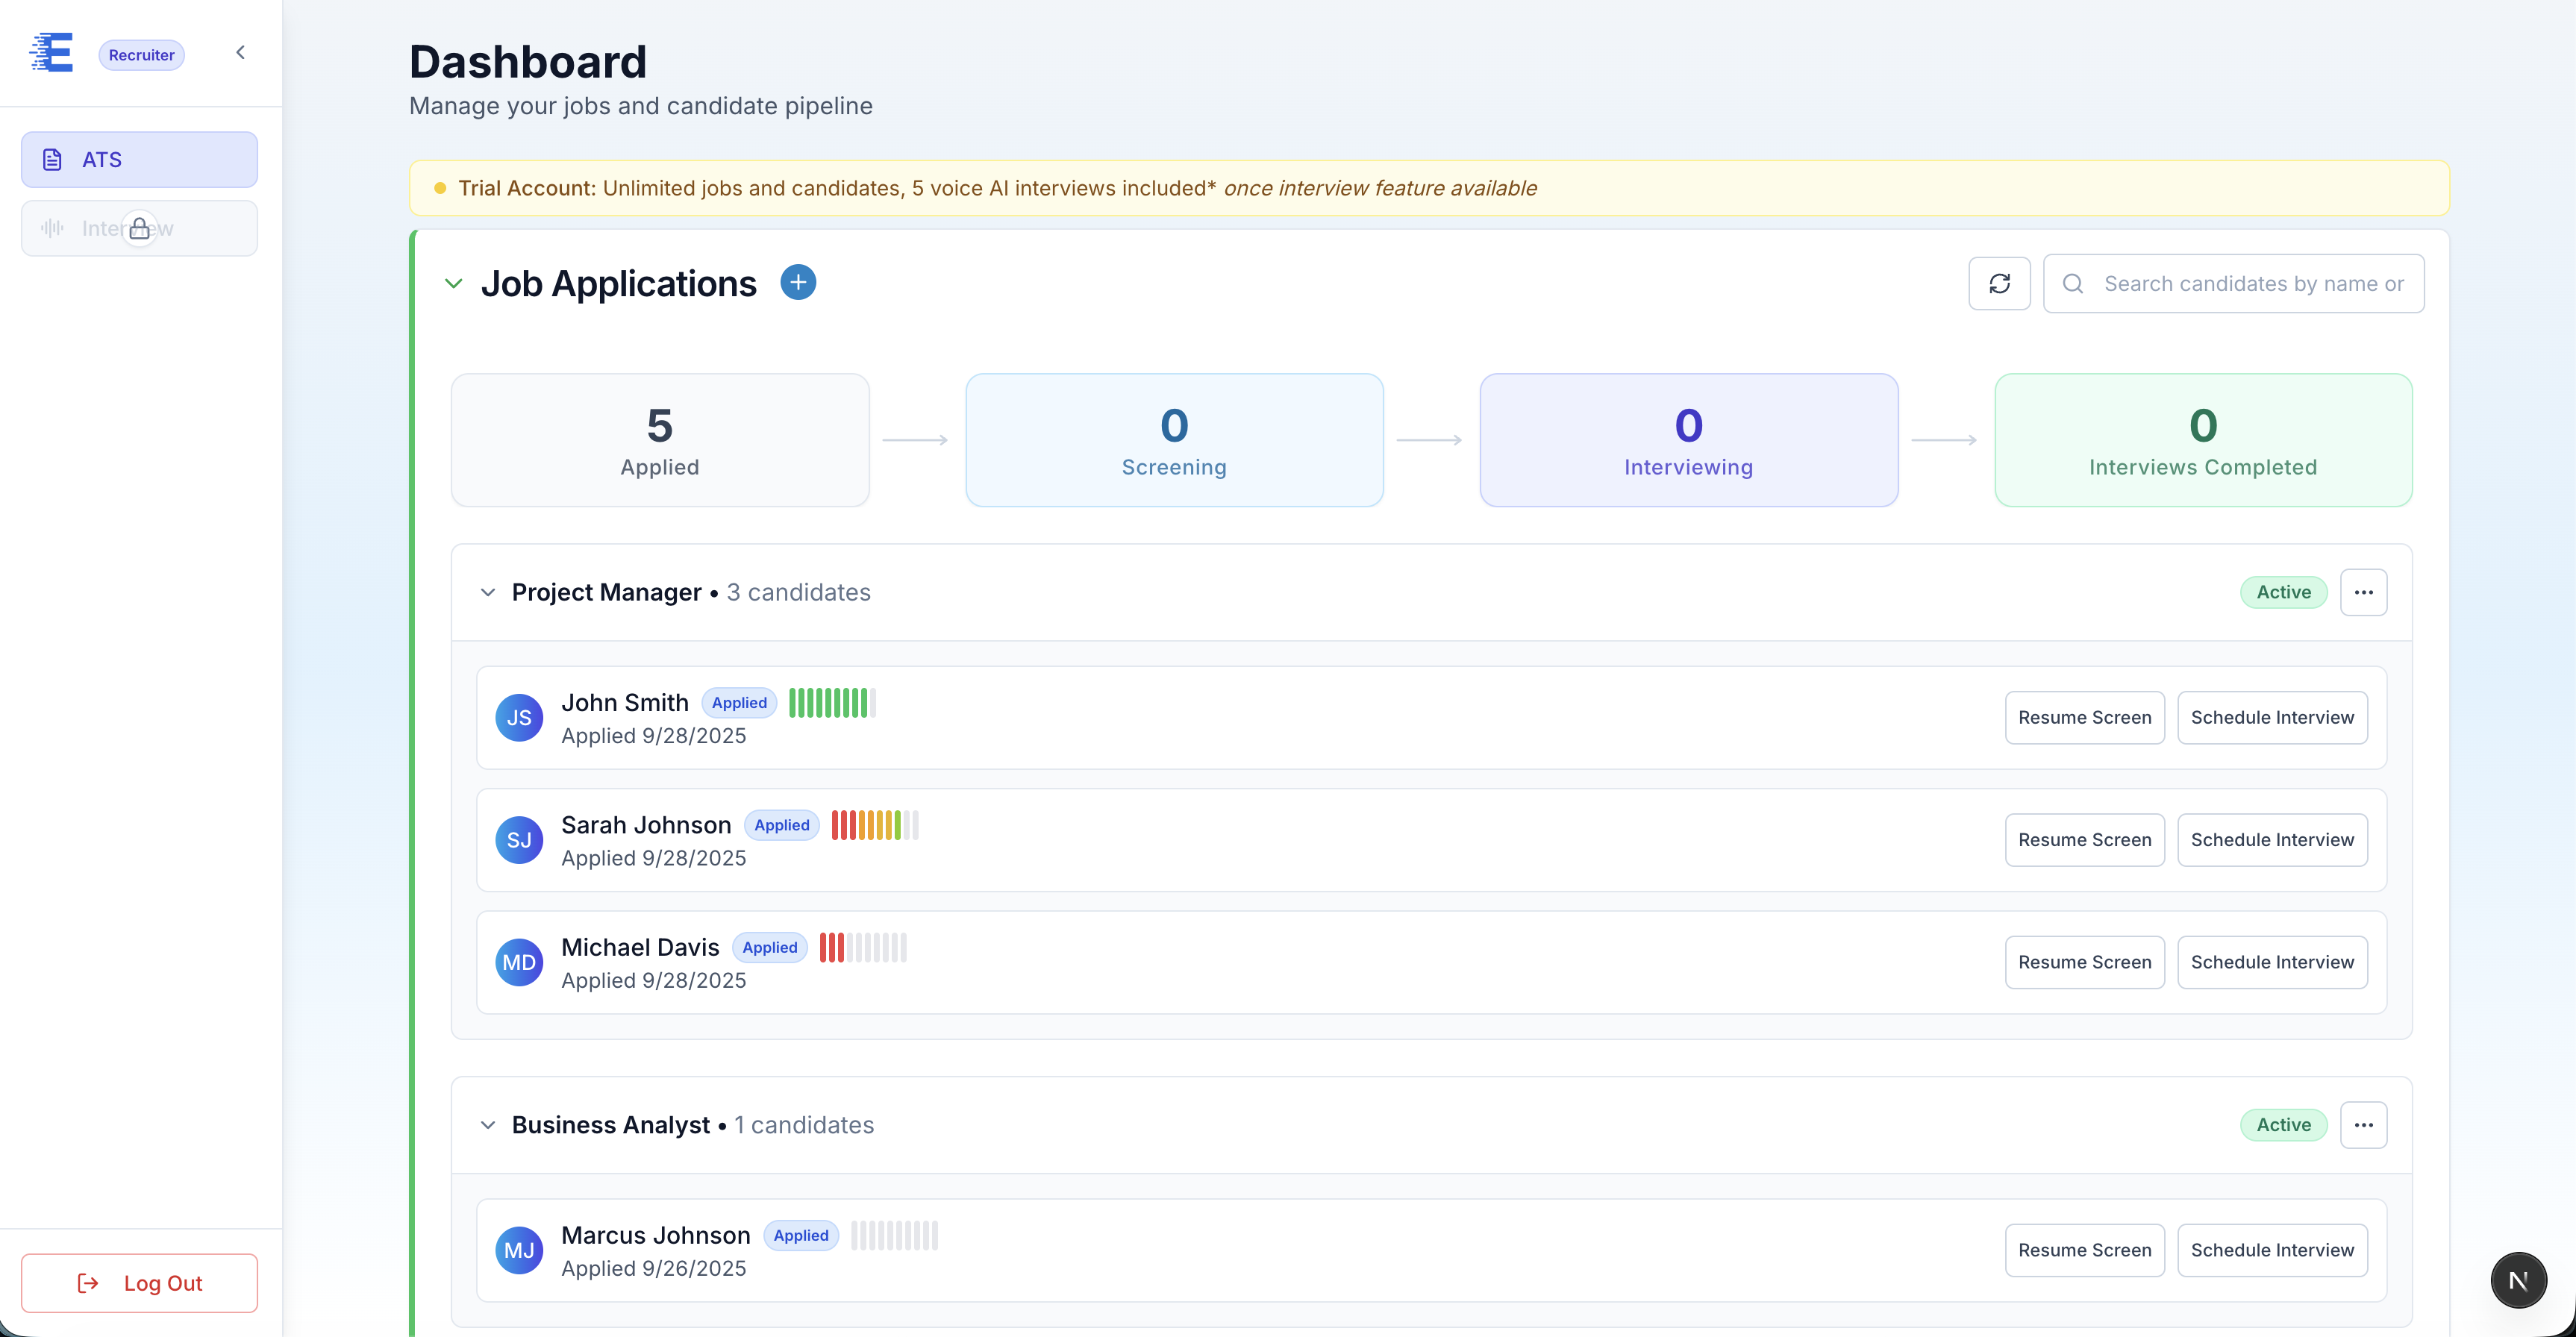Image resolution: width=2576 pixels, height=1337 pixels.
Task: Click John Smith's JS avatar
Action: [519, 718]
